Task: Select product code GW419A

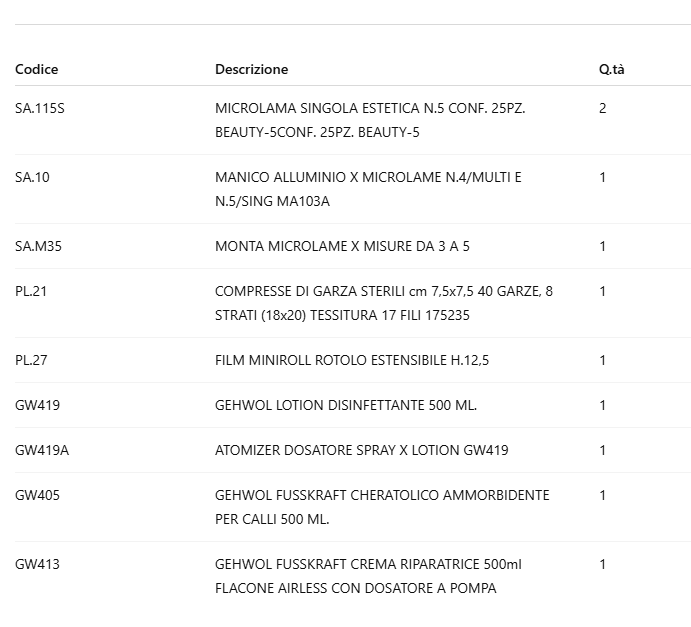Action: (42, 450)
